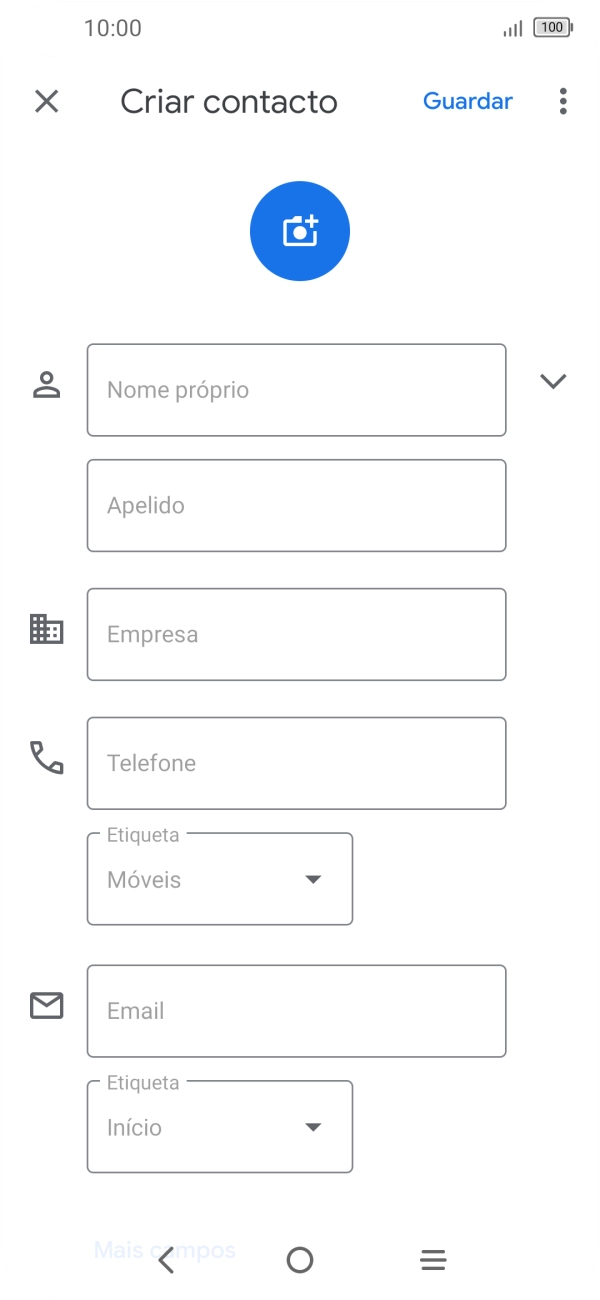
Task: Click the envelope icon next to Email
Action: click(x=46, y=1007)
